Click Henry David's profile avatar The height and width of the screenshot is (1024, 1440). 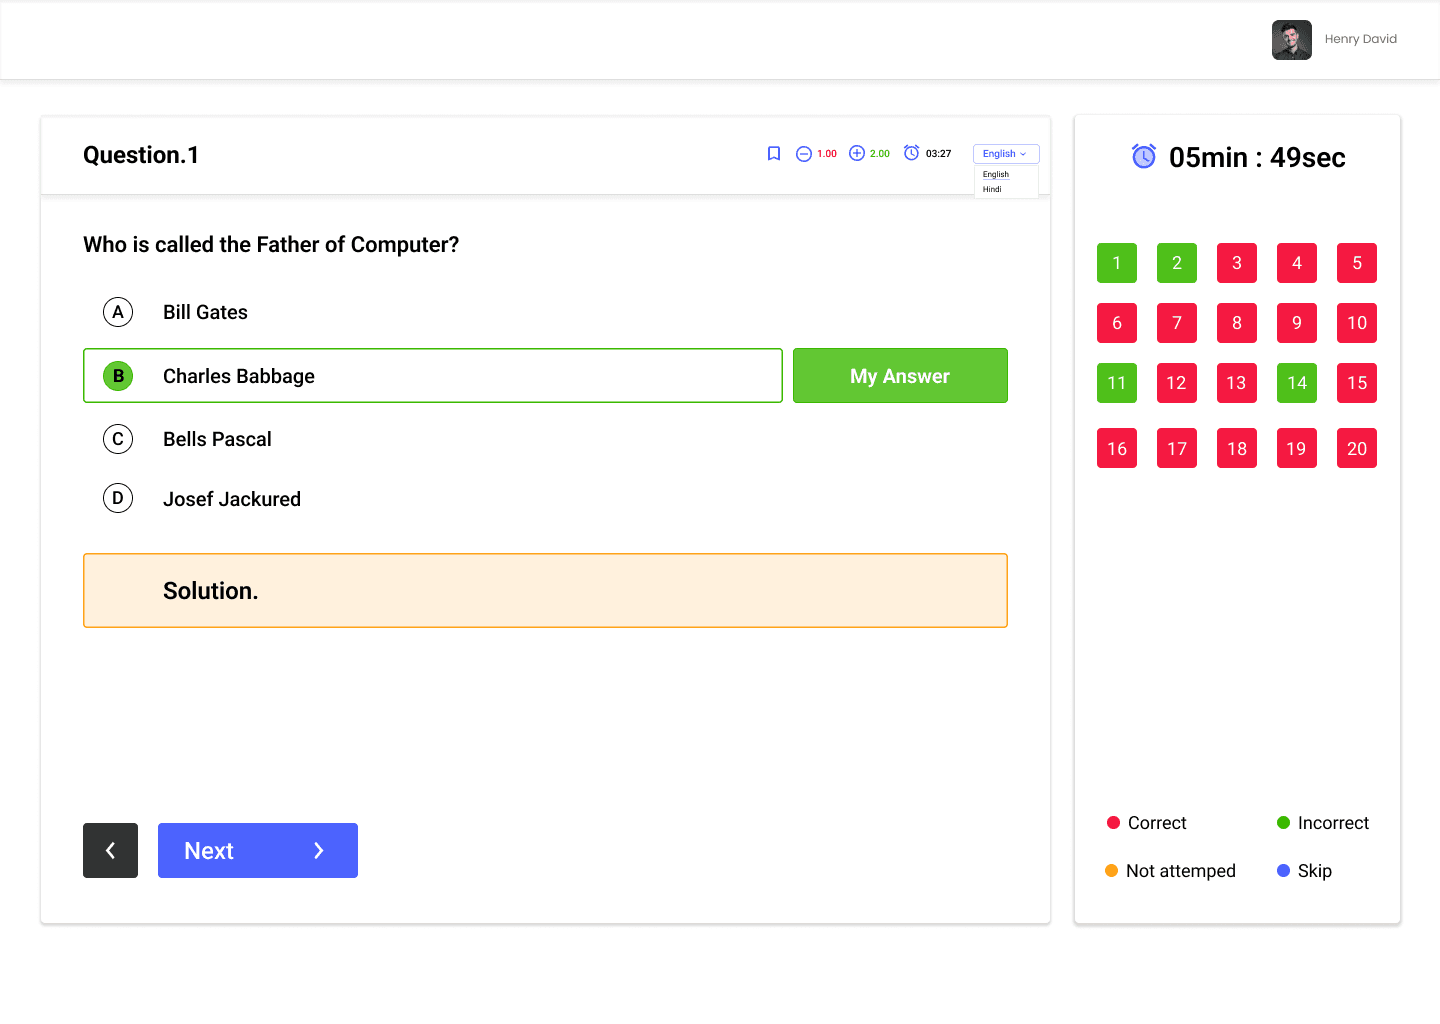point(1291,40)
